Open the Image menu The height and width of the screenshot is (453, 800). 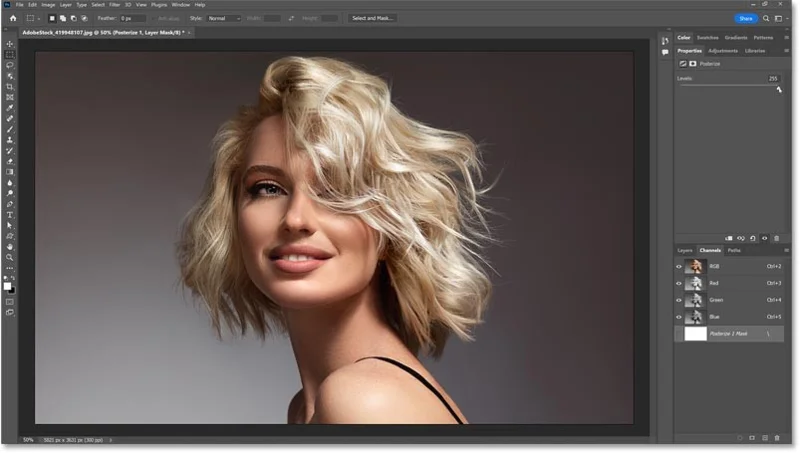pos(48,5)
